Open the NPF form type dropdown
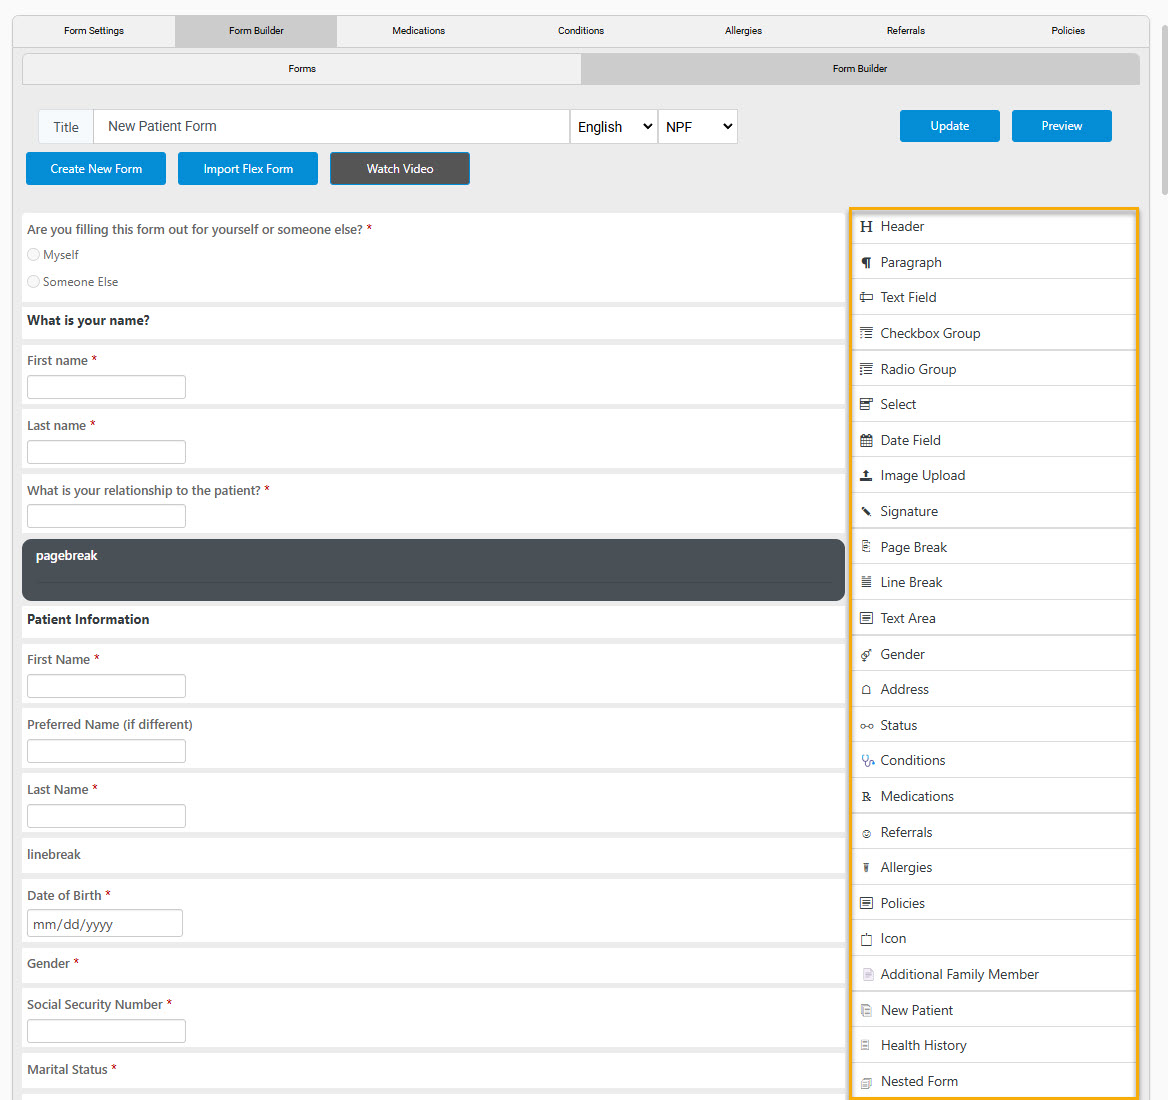Screen dimensions: 1168x1100 [x=697, y=126]
